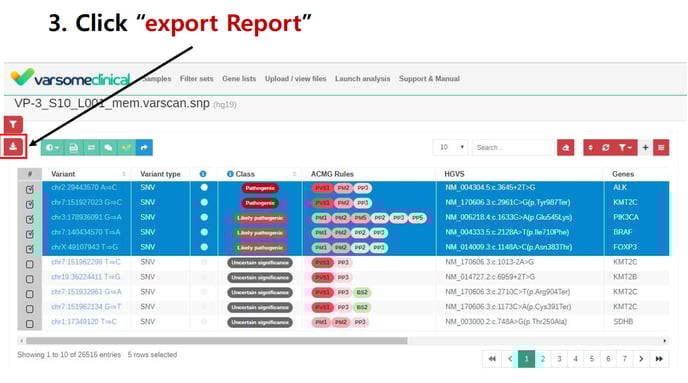Open the Samples menu
Image resolution: width=688 pixels, height=383 pixels.
[157, 79]
